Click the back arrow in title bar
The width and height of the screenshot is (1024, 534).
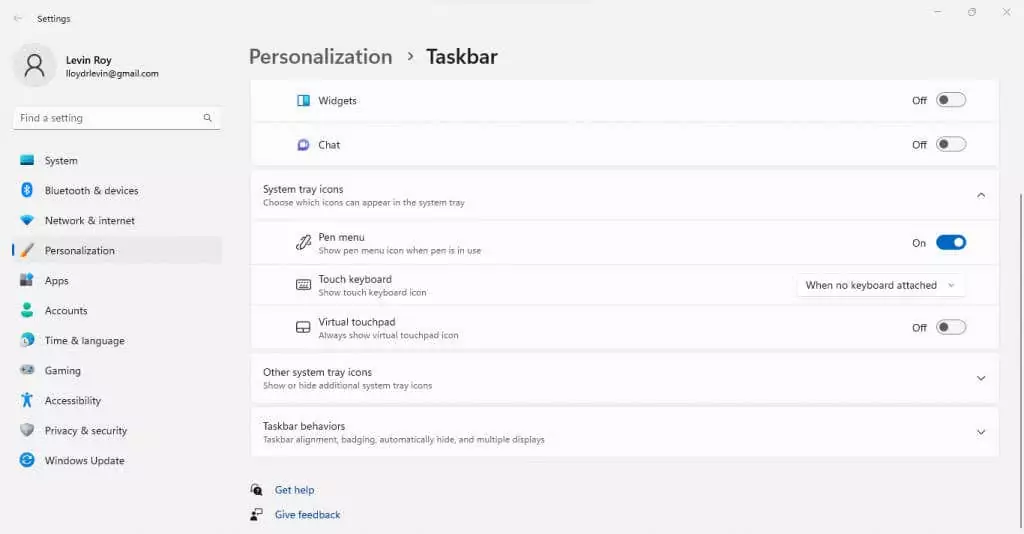click(17, 18)
